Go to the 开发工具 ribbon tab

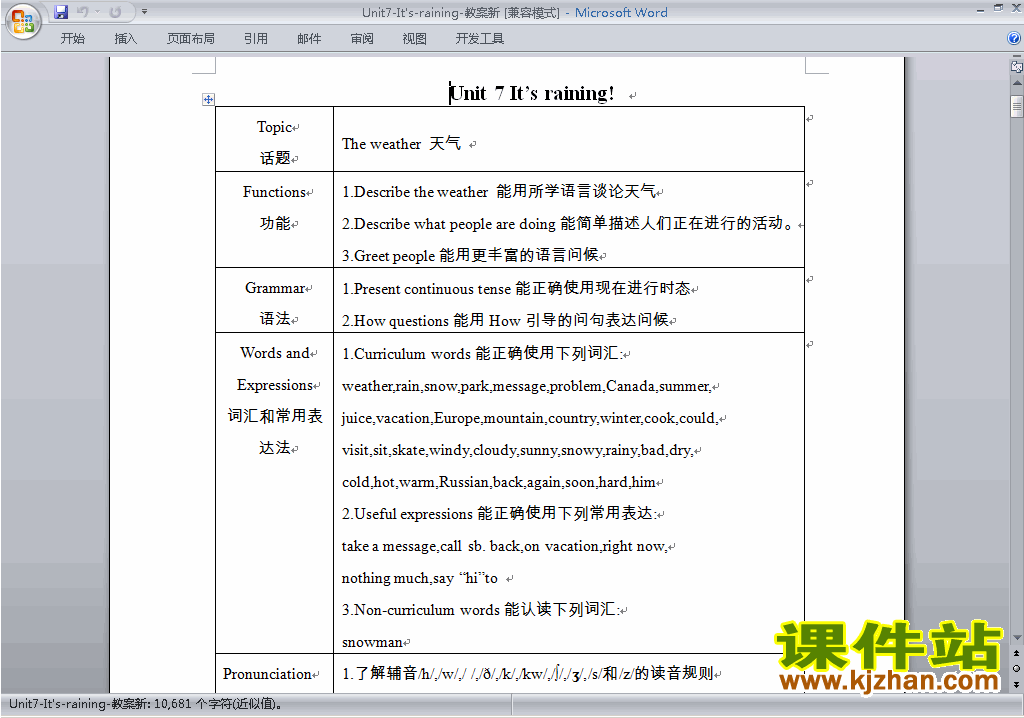(x=479, y=39)
